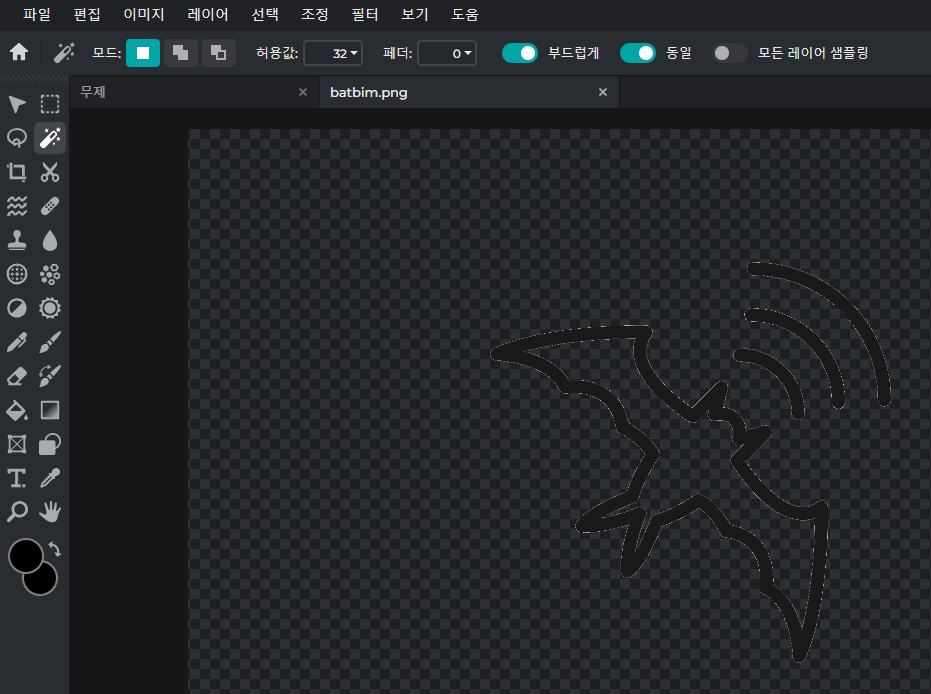931x694 pixels.
Task: Open the 편집 menu
Action: (87, 14)
